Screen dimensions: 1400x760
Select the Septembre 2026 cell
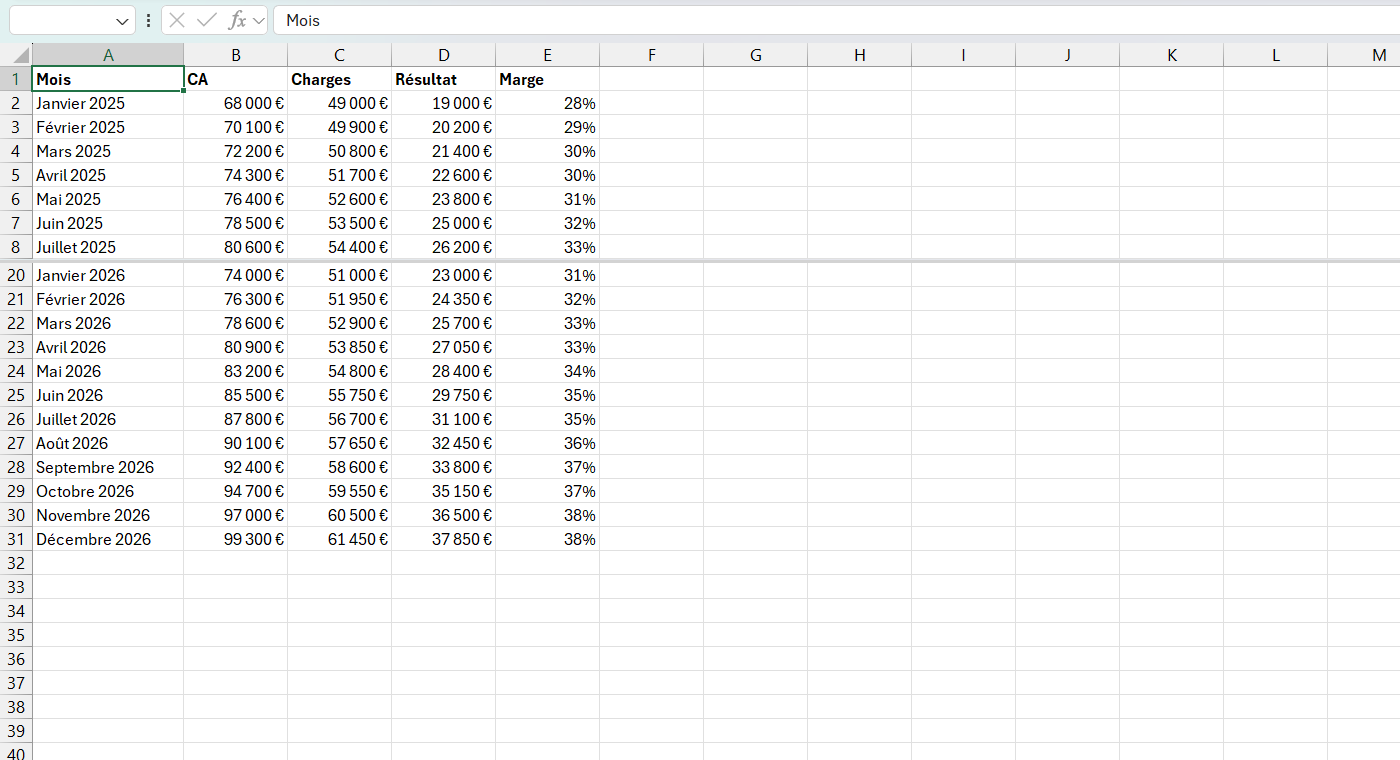[108, 467]
